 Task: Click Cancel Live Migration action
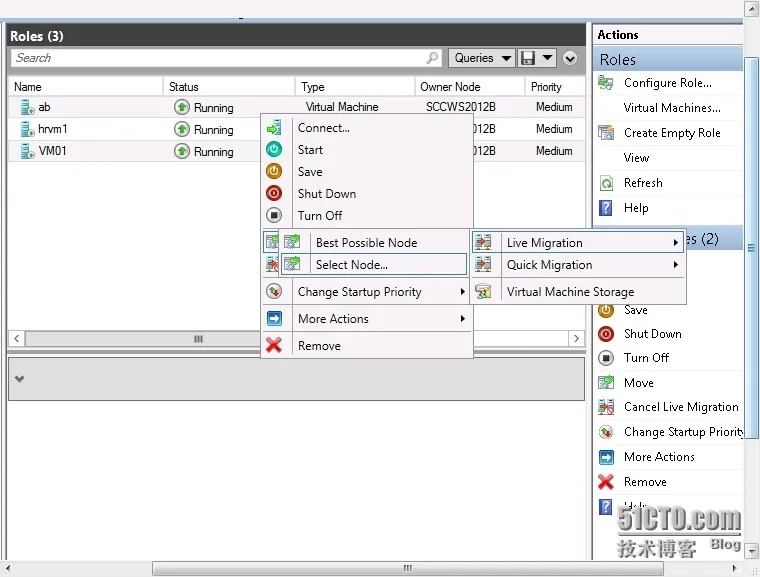tap(681, 407)
